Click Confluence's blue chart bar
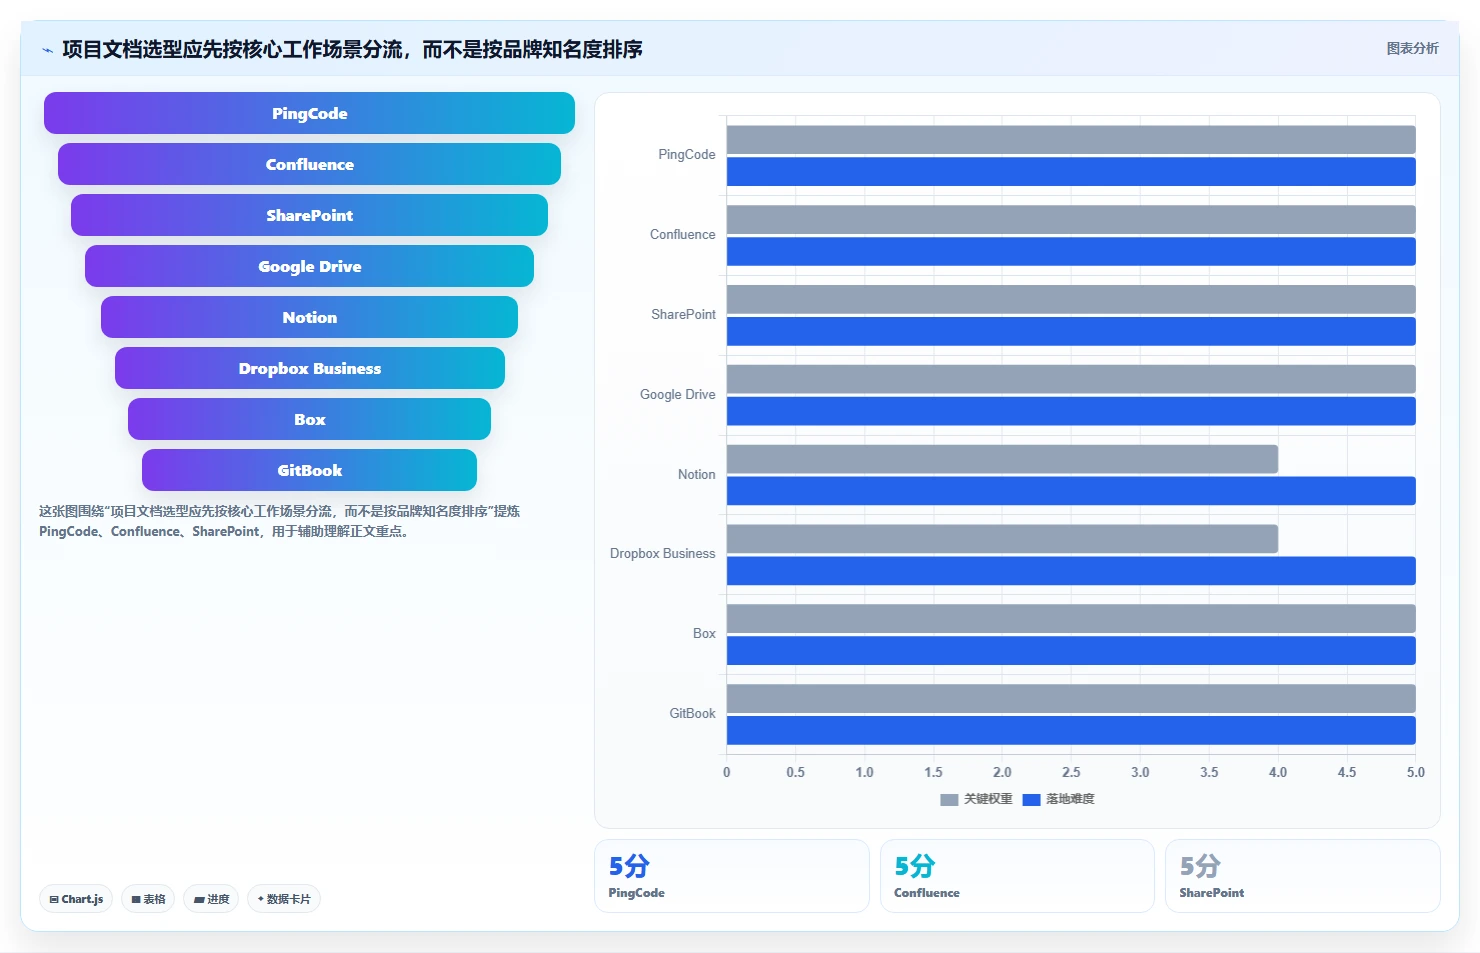1480x953 pixels. [x=1071, y=251]
